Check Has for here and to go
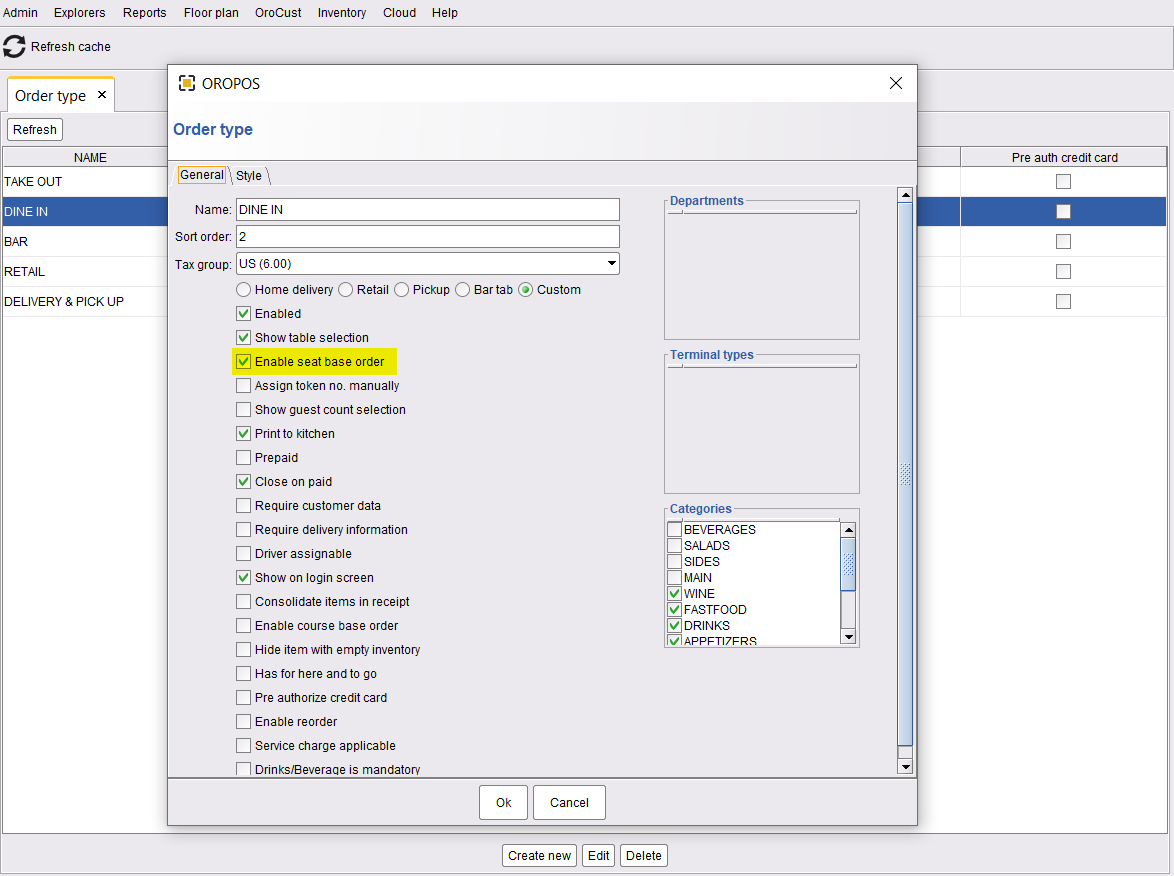The height and width of the screenshot is (876, 1174). tap(243, 673)
